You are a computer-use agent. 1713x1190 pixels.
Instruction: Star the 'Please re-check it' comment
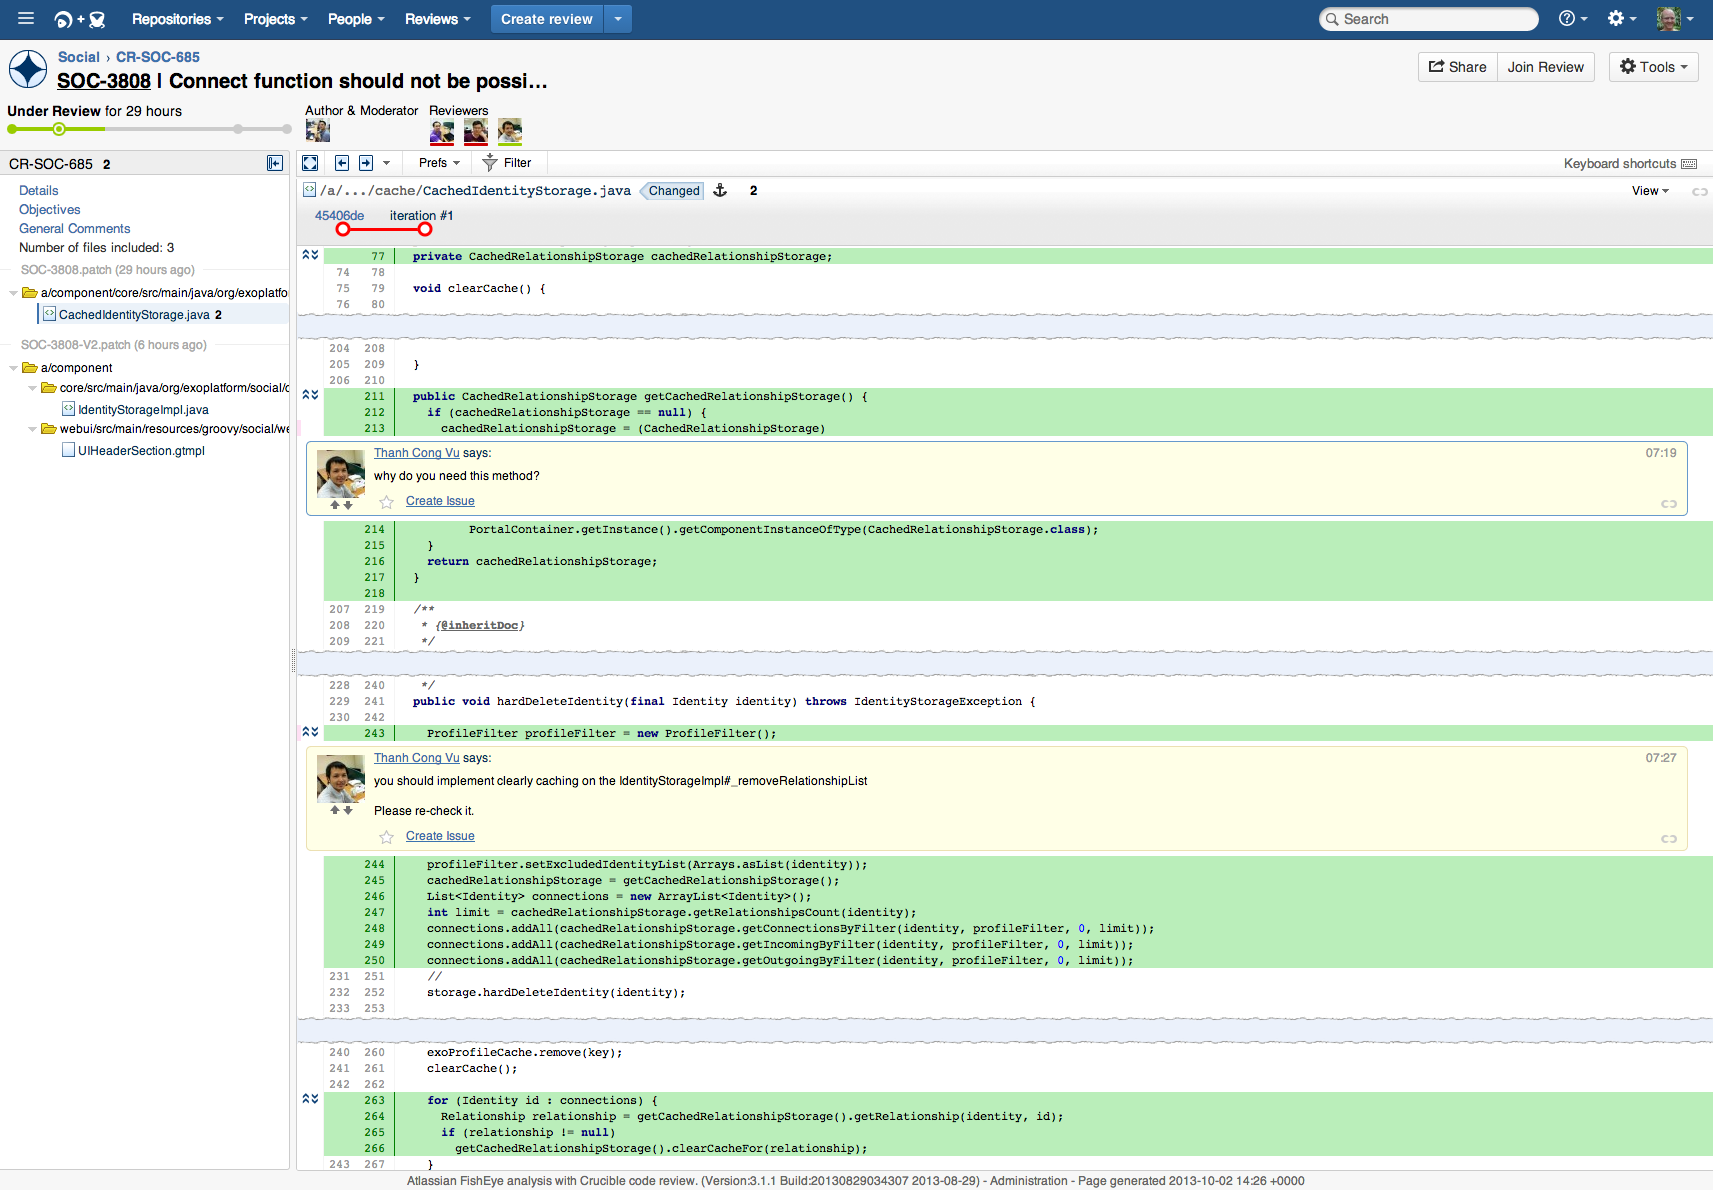(386, 837)
